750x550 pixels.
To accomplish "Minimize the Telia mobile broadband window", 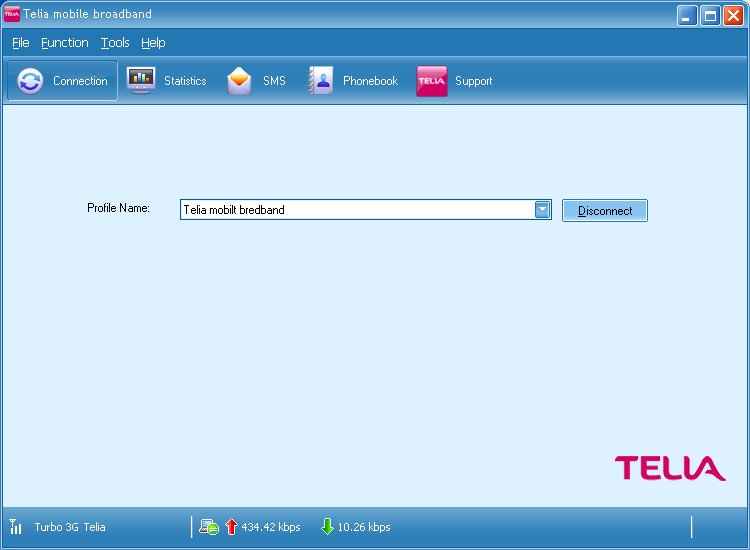I will coord(687,16).
